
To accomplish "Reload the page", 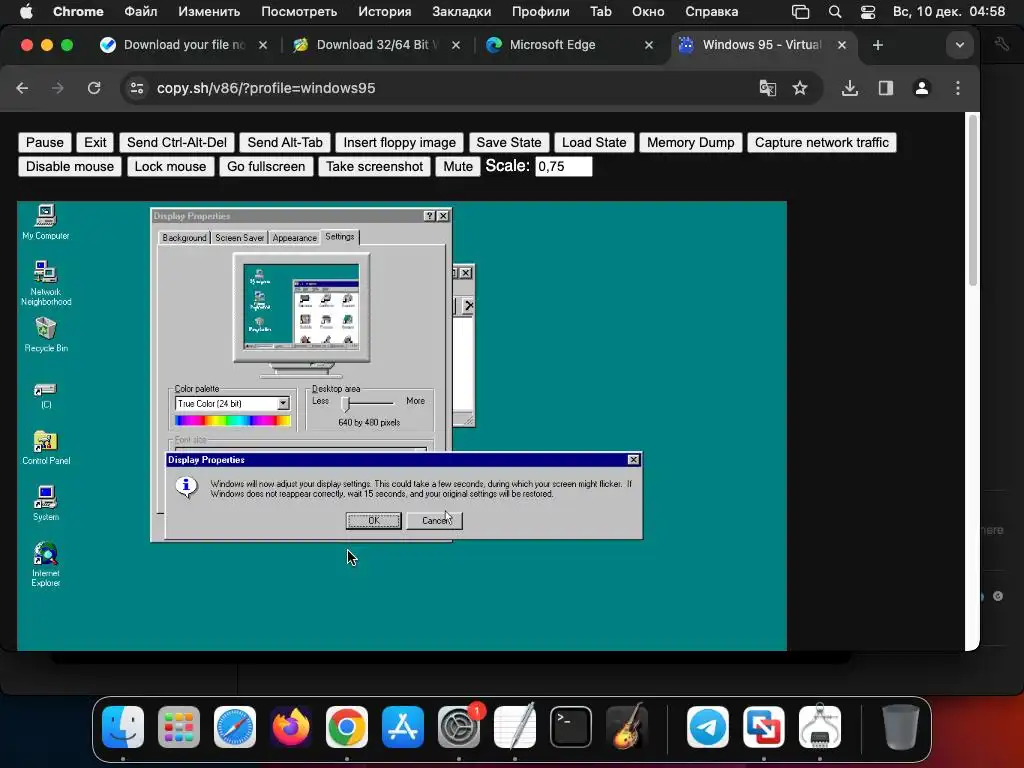I will pos(94,88).
